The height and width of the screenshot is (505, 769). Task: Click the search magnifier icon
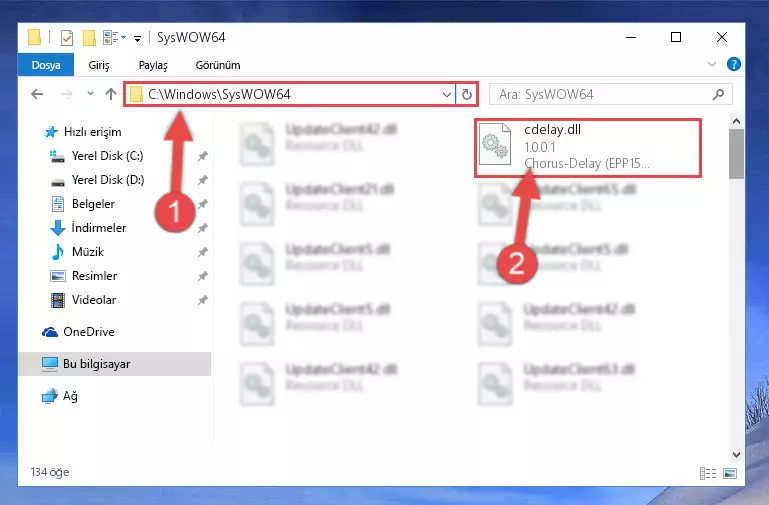(x=718, y=94)
